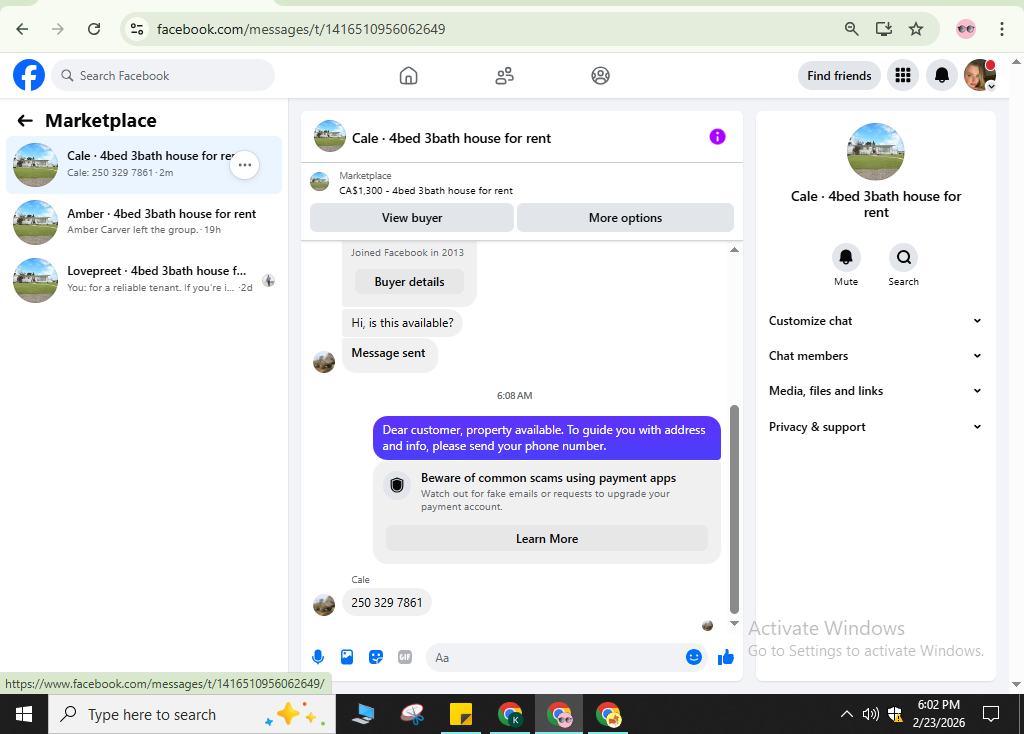Click the 'Dear customer' sent message bubble

547,438
